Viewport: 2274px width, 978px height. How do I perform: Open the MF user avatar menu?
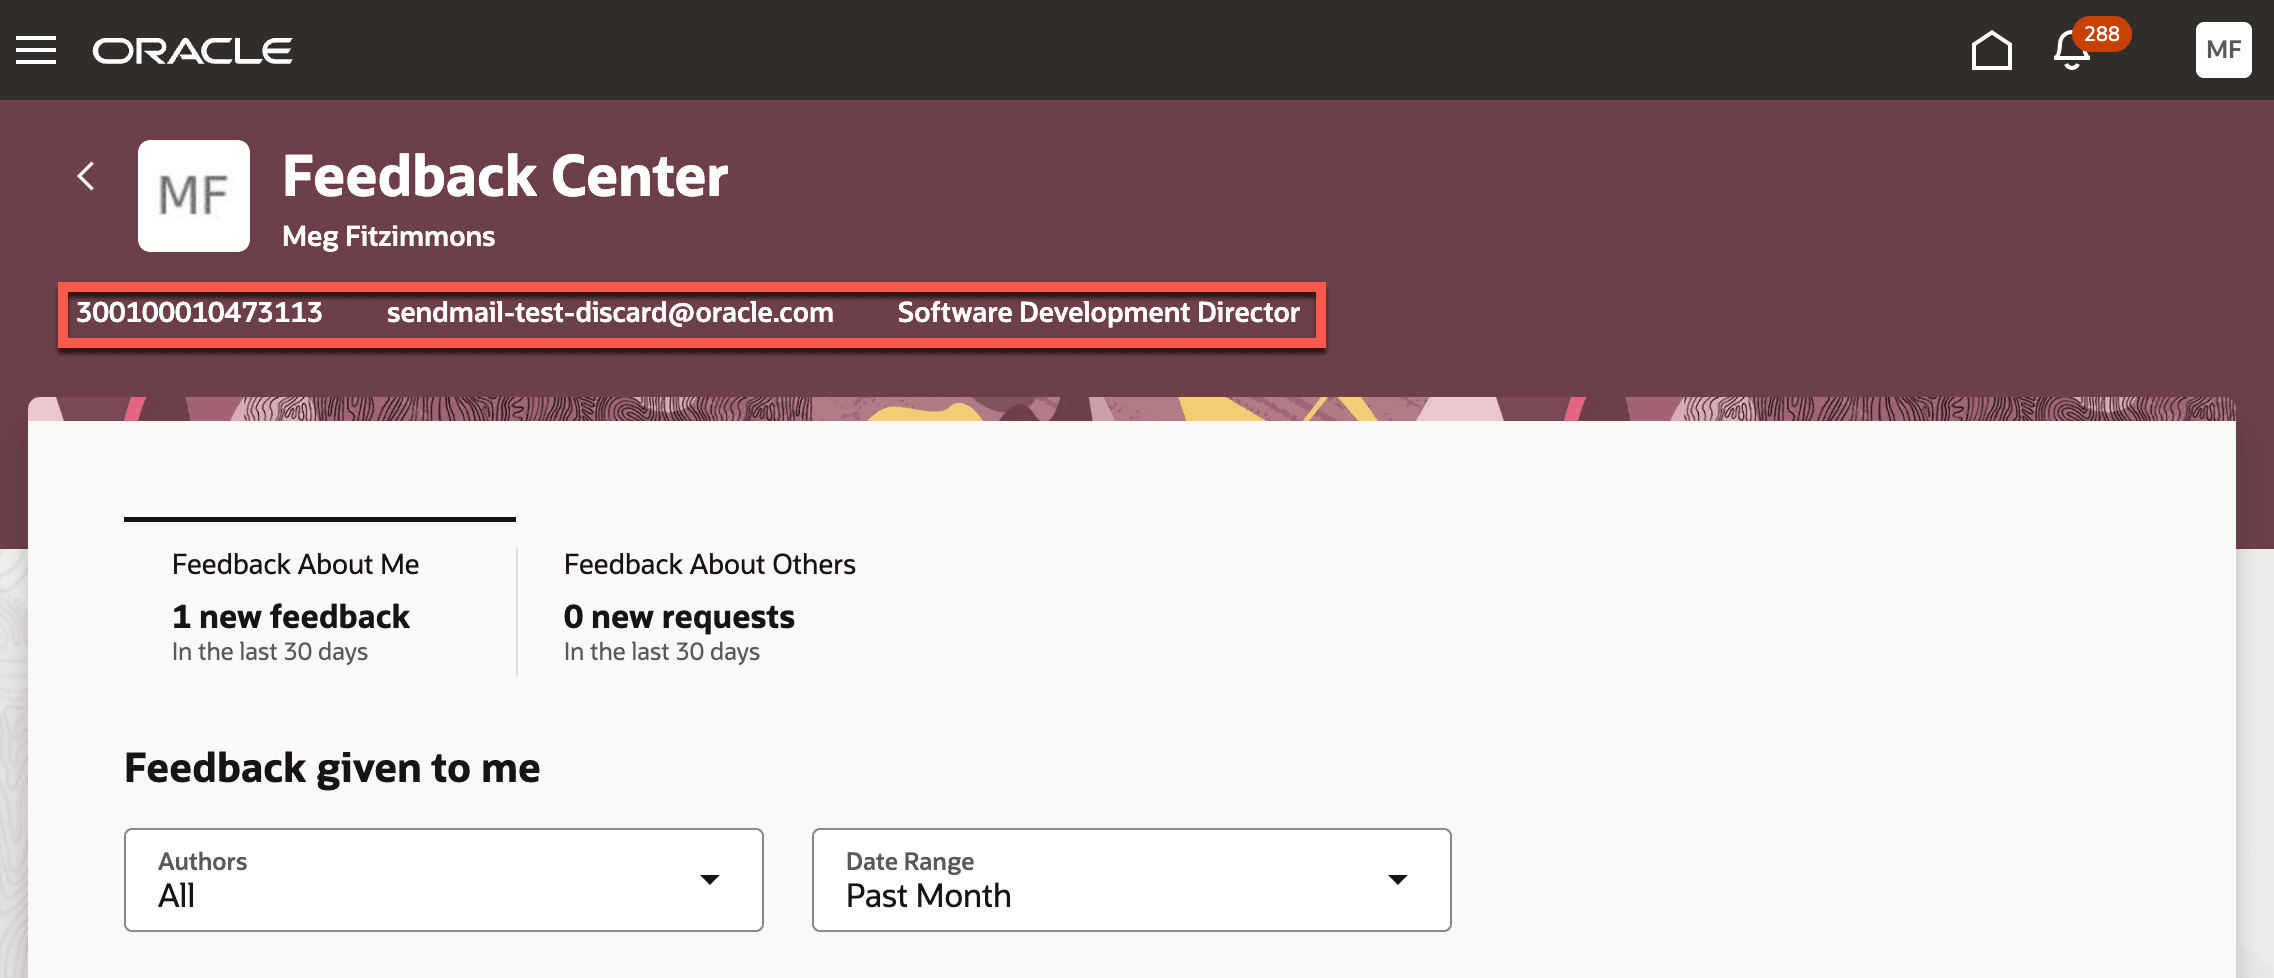click(x=2223, y=50)
